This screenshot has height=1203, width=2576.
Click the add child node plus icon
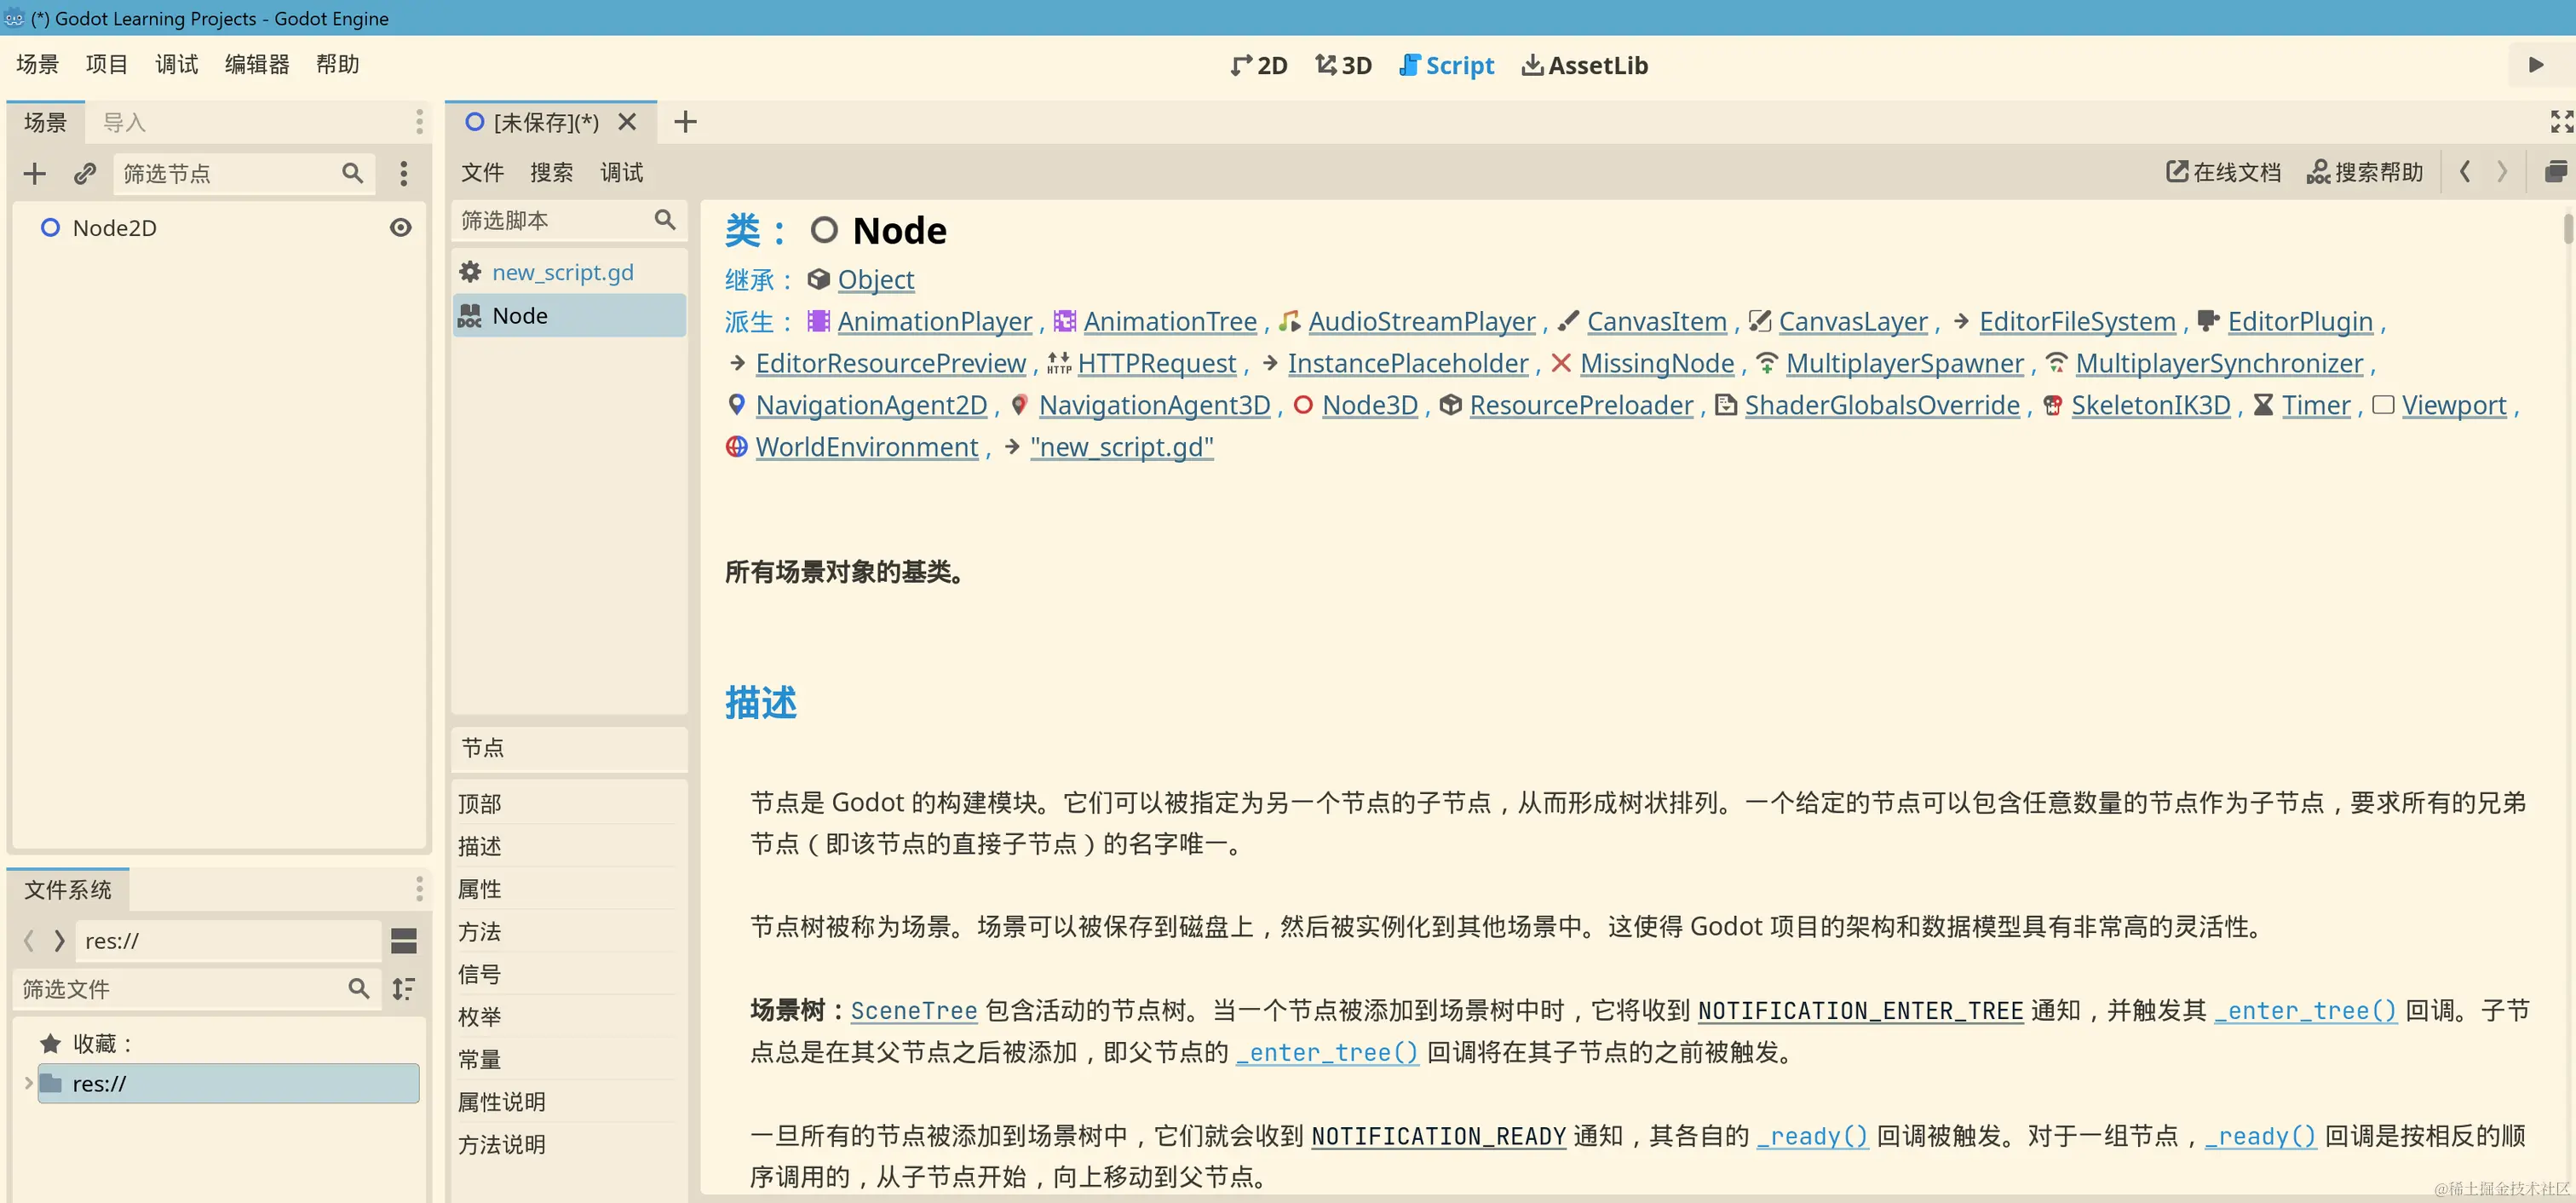point(35,174)
